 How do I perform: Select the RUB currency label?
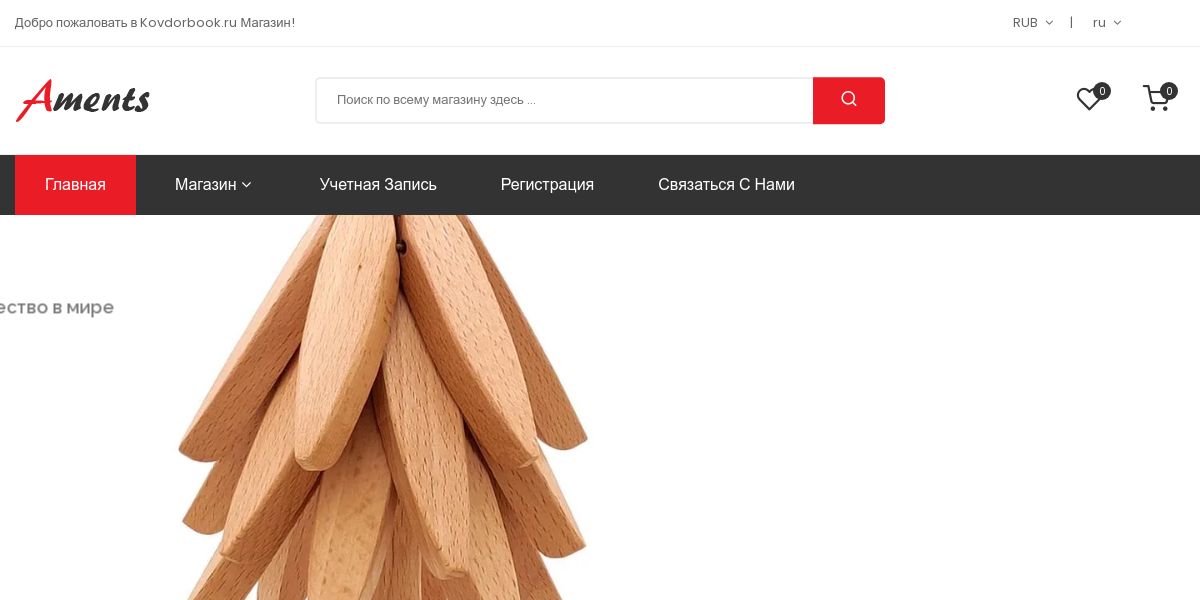(1025, 23)
